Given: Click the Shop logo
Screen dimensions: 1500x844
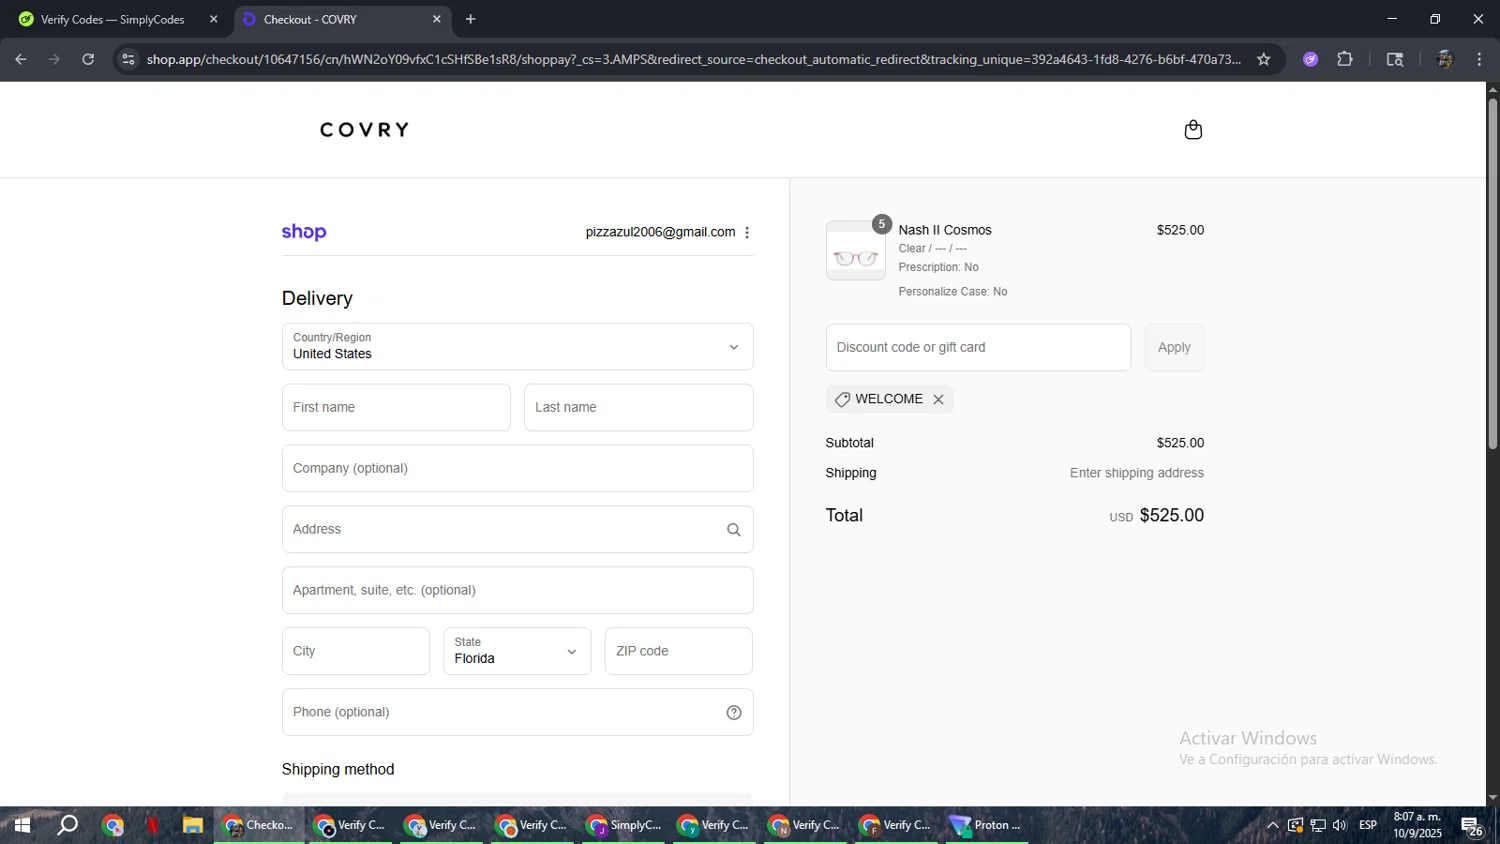Looking at the screenshot, I should click(304, 232).
